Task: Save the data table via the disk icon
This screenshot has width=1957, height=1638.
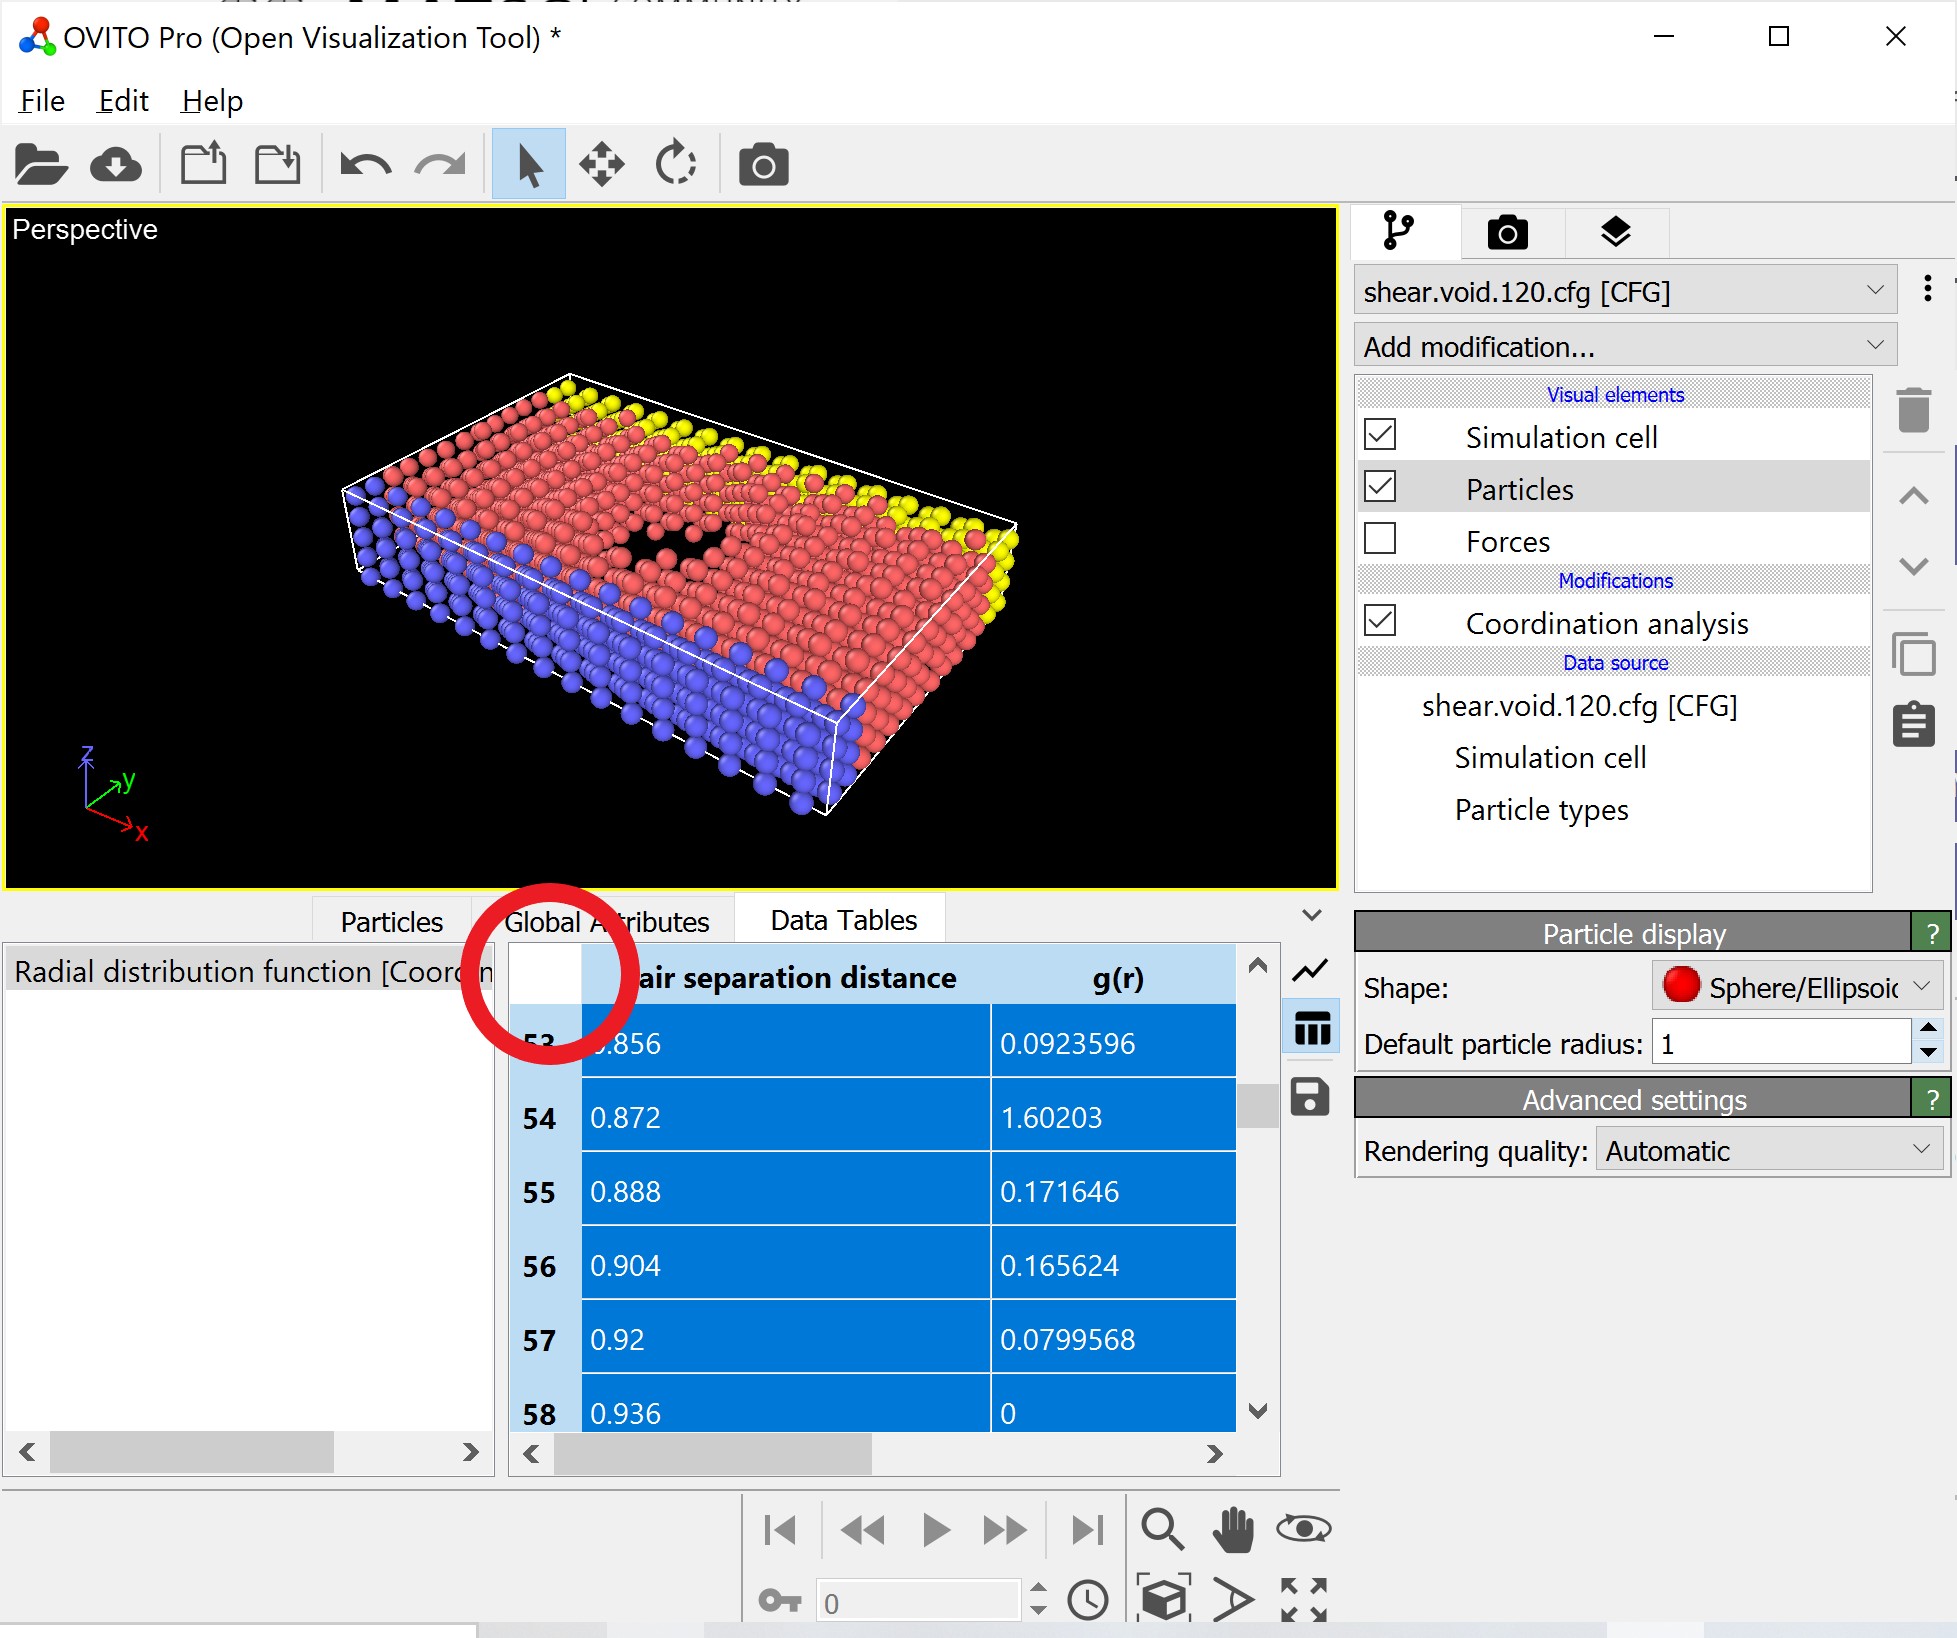Action: pos(1310,1097)
